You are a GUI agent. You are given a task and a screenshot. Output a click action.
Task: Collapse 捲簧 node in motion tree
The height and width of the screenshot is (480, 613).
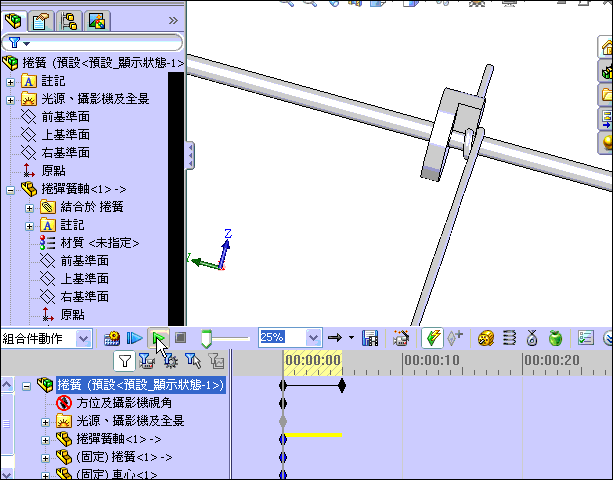(x=27, y=387)
